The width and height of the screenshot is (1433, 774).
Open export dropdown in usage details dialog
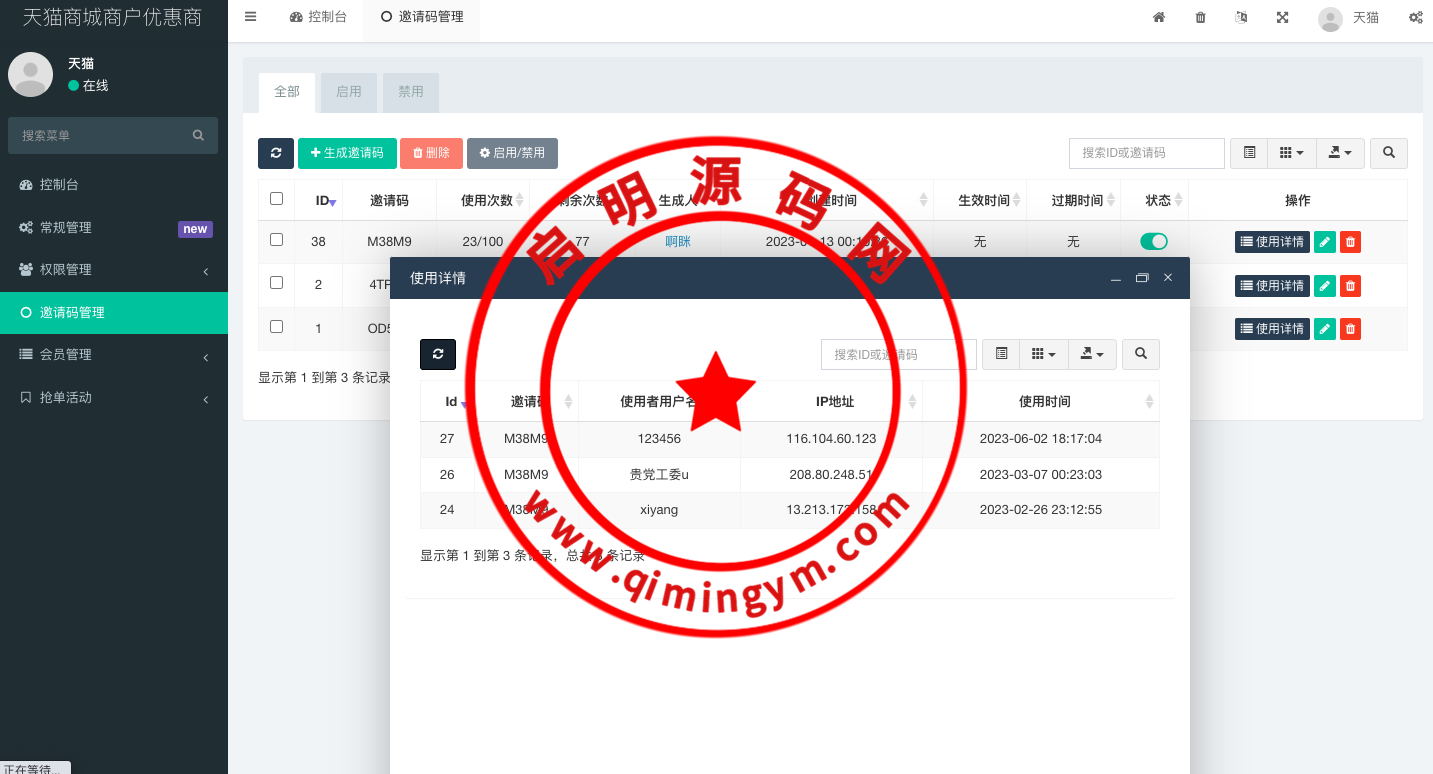(1092, 354)
